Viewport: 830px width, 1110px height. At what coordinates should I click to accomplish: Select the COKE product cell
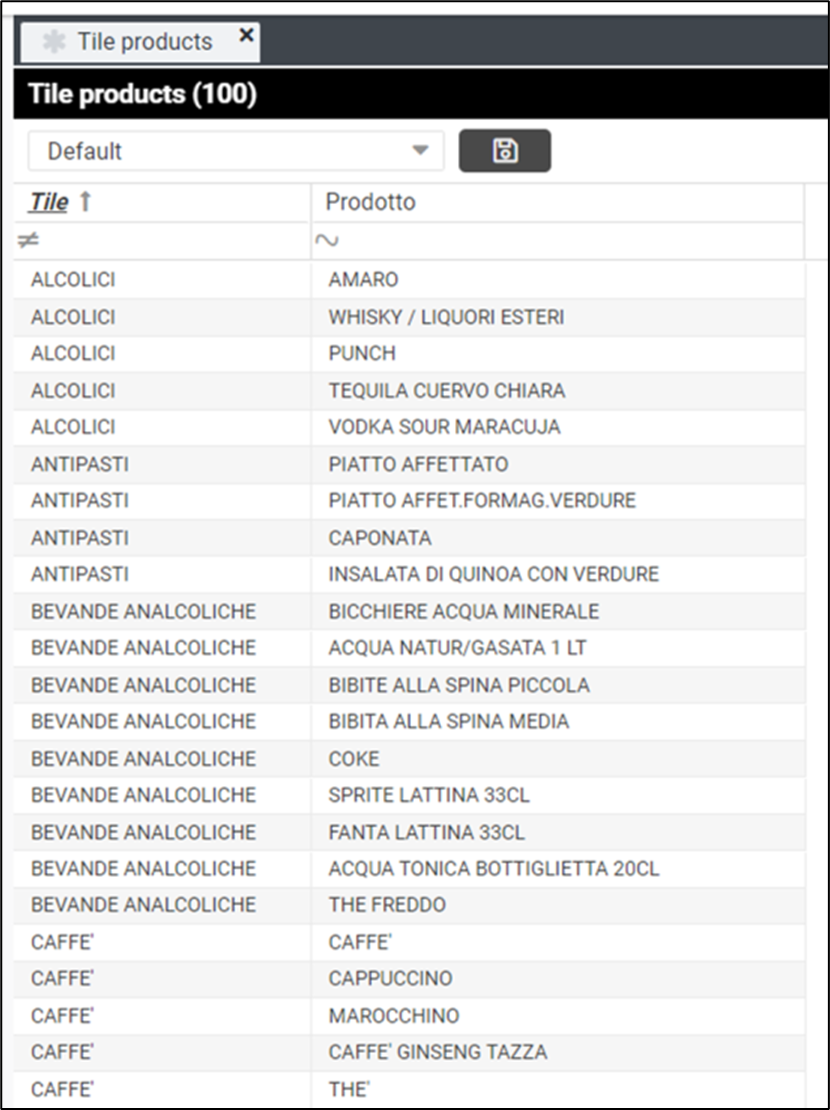pyautogui.click(x=354, y=758)
